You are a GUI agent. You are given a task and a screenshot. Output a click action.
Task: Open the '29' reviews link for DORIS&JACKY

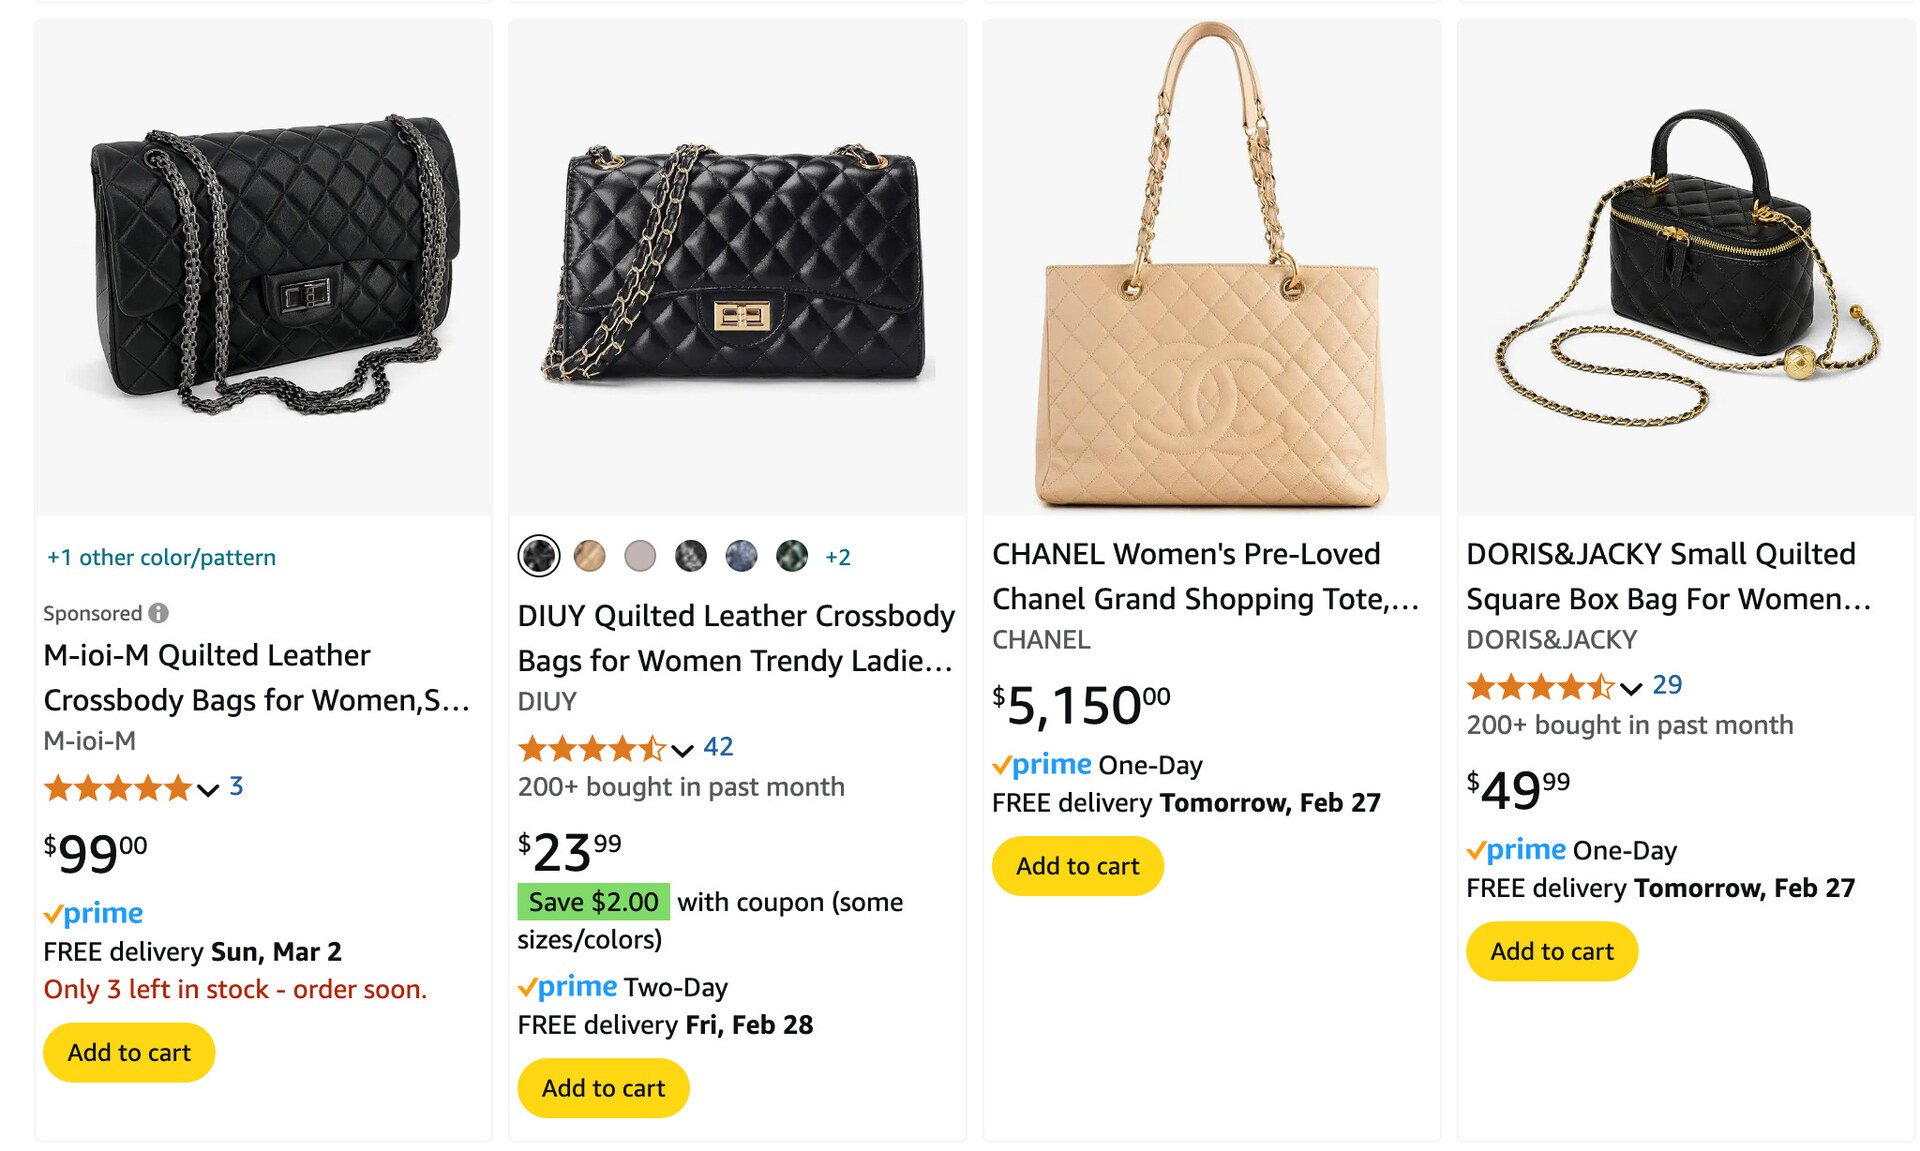(x=1665, y=684)
